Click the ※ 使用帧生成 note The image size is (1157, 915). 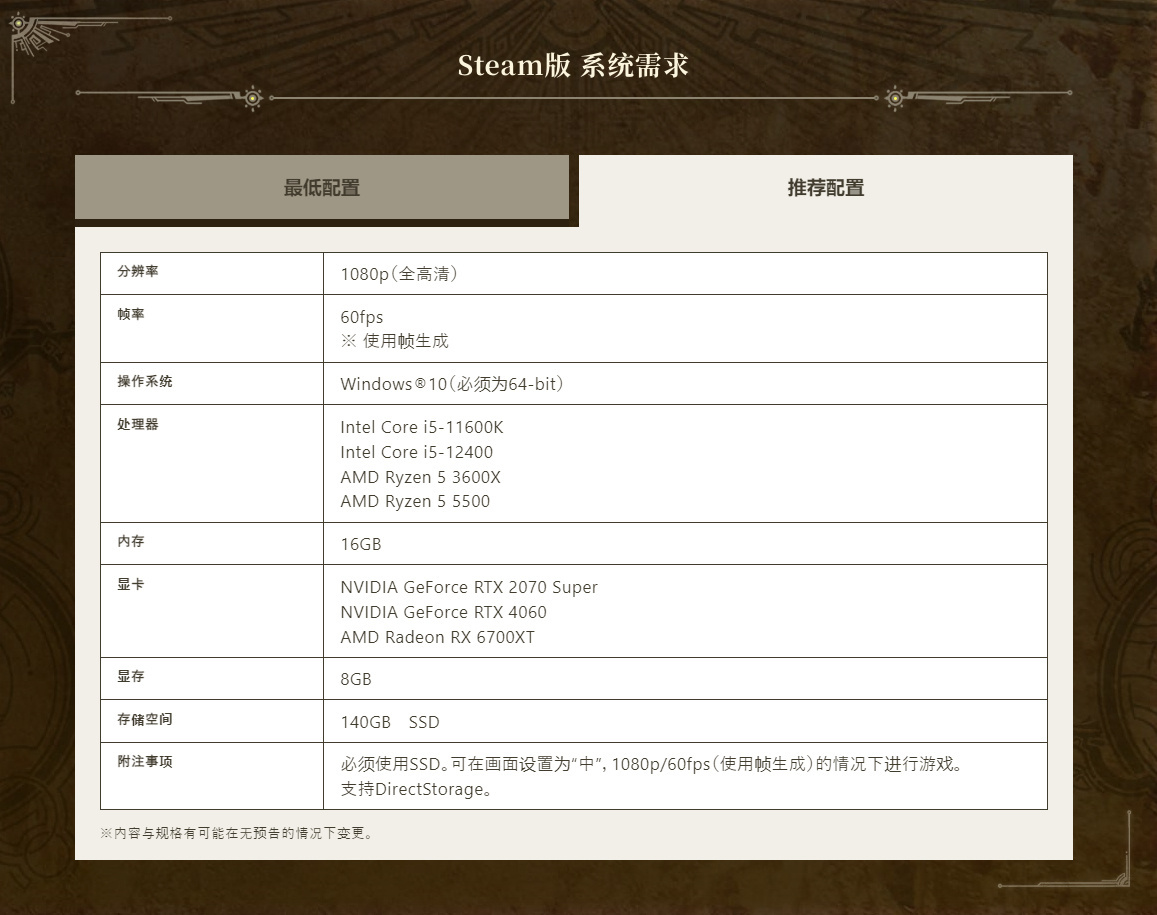click(394, 341)
